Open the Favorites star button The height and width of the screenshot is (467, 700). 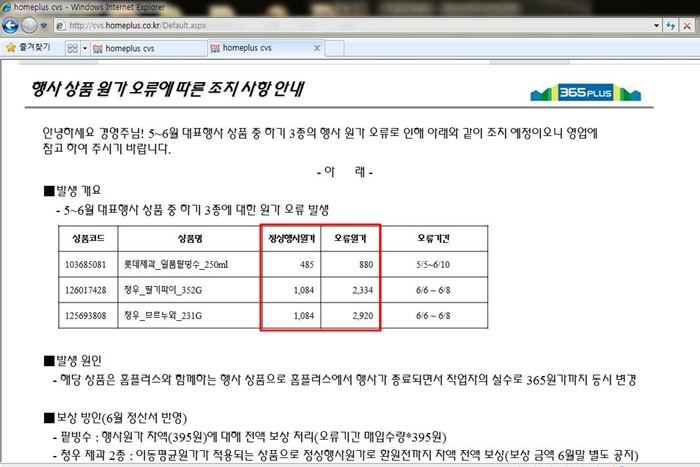click(x=29, y=47)
